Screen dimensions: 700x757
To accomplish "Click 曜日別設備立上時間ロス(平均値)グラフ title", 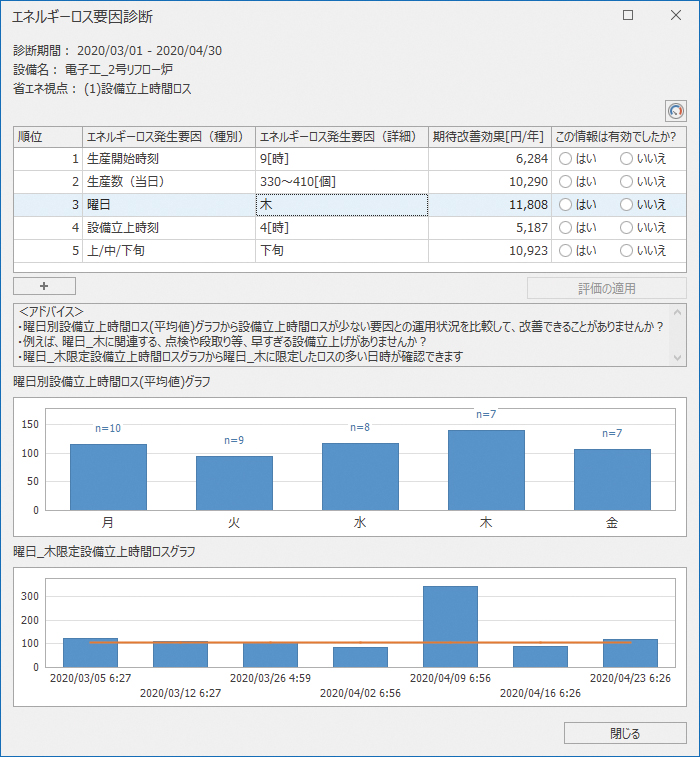I will pos(112,382).
